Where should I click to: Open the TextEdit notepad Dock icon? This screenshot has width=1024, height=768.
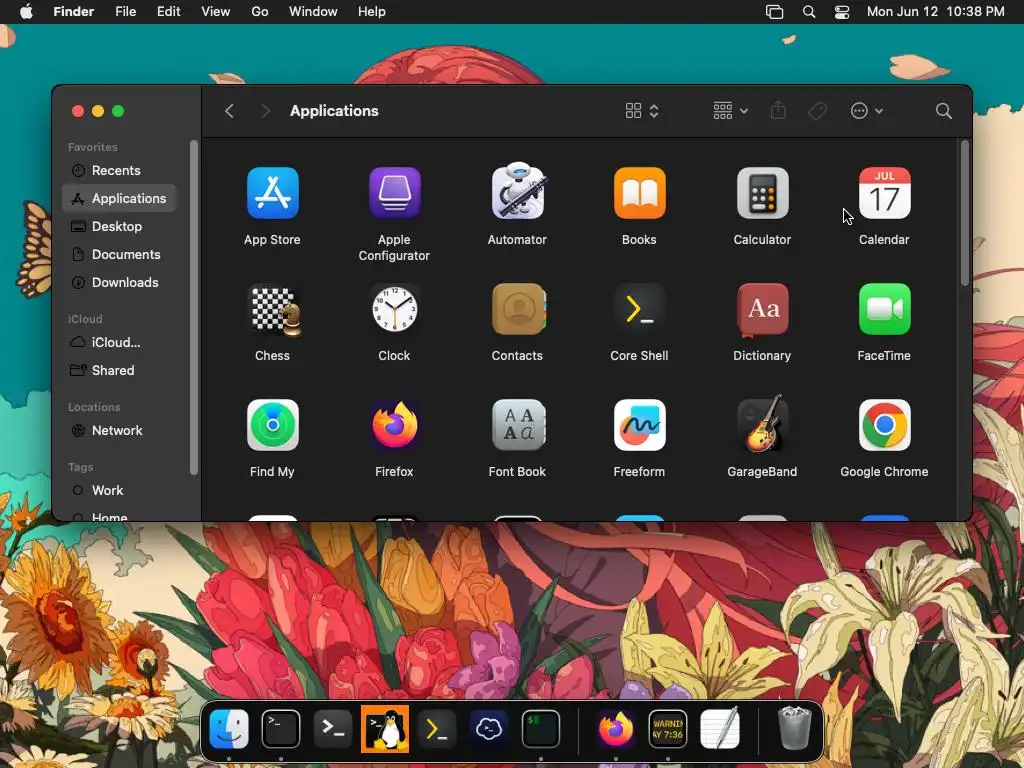click(720, 728)
